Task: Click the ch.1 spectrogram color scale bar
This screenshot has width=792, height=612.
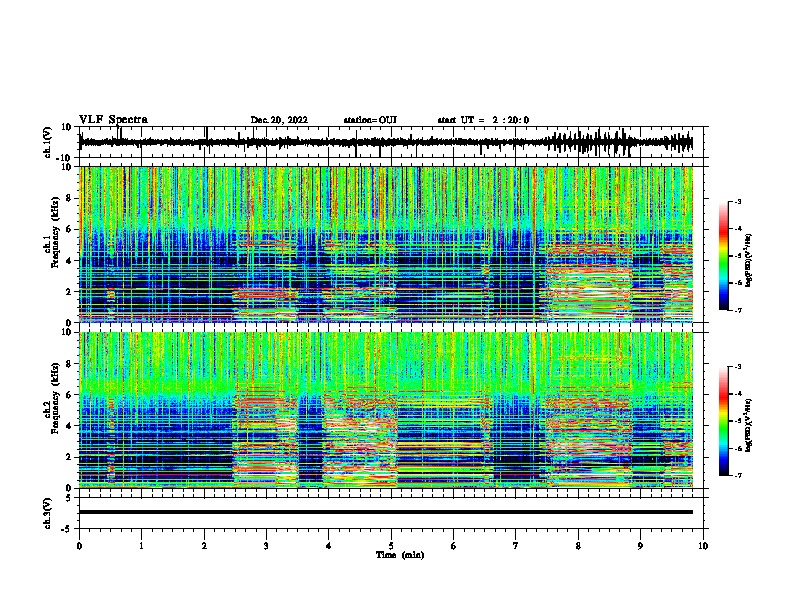Action: click(724, 256)
